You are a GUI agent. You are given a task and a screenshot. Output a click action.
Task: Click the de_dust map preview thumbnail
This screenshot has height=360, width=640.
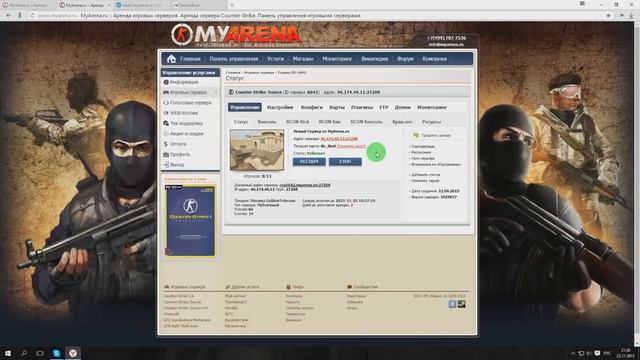[257, 150]
